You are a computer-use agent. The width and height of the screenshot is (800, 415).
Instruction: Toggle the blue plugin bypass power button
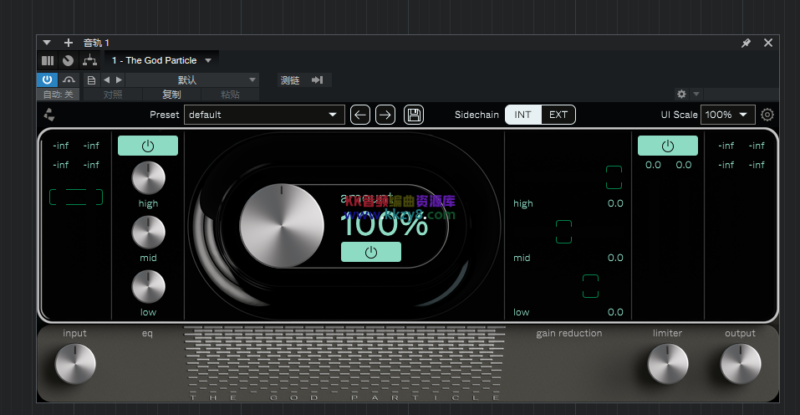tap(47, 80)
